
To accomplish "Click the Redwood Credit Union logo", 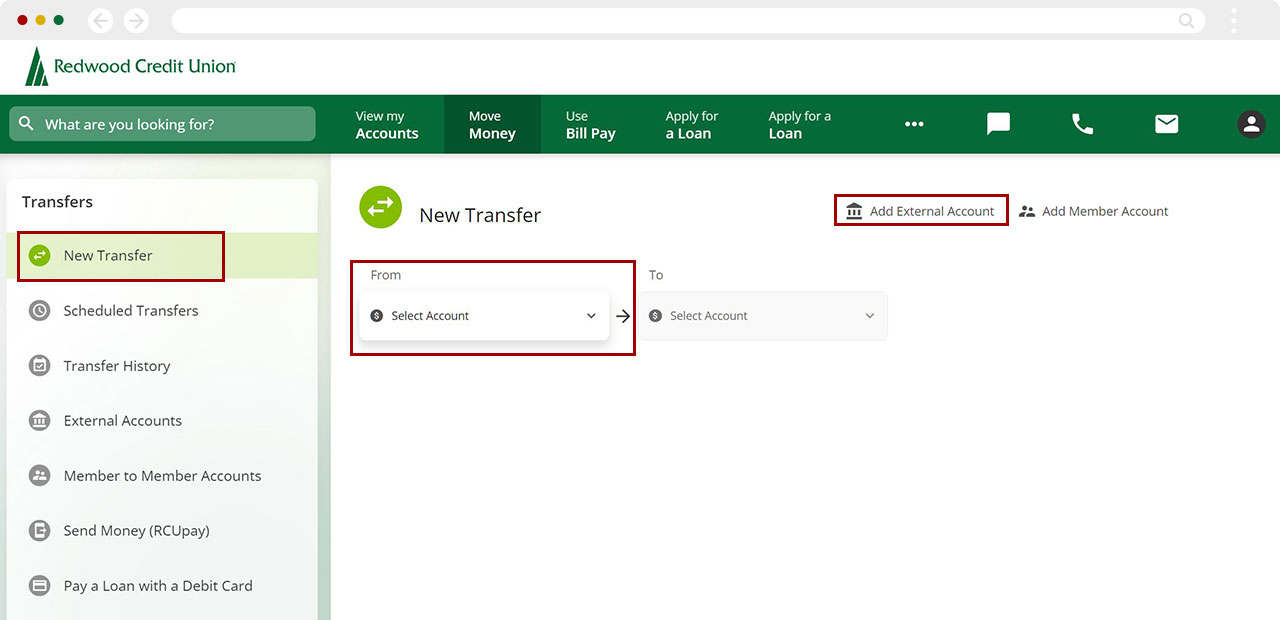I will pos(131,67).
